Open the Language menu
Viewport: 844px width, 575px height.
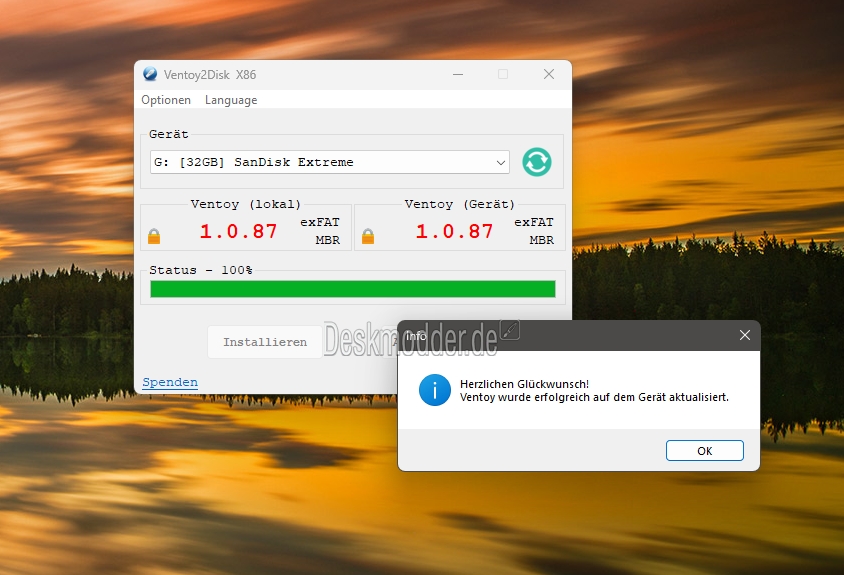(x=231, y=100)
